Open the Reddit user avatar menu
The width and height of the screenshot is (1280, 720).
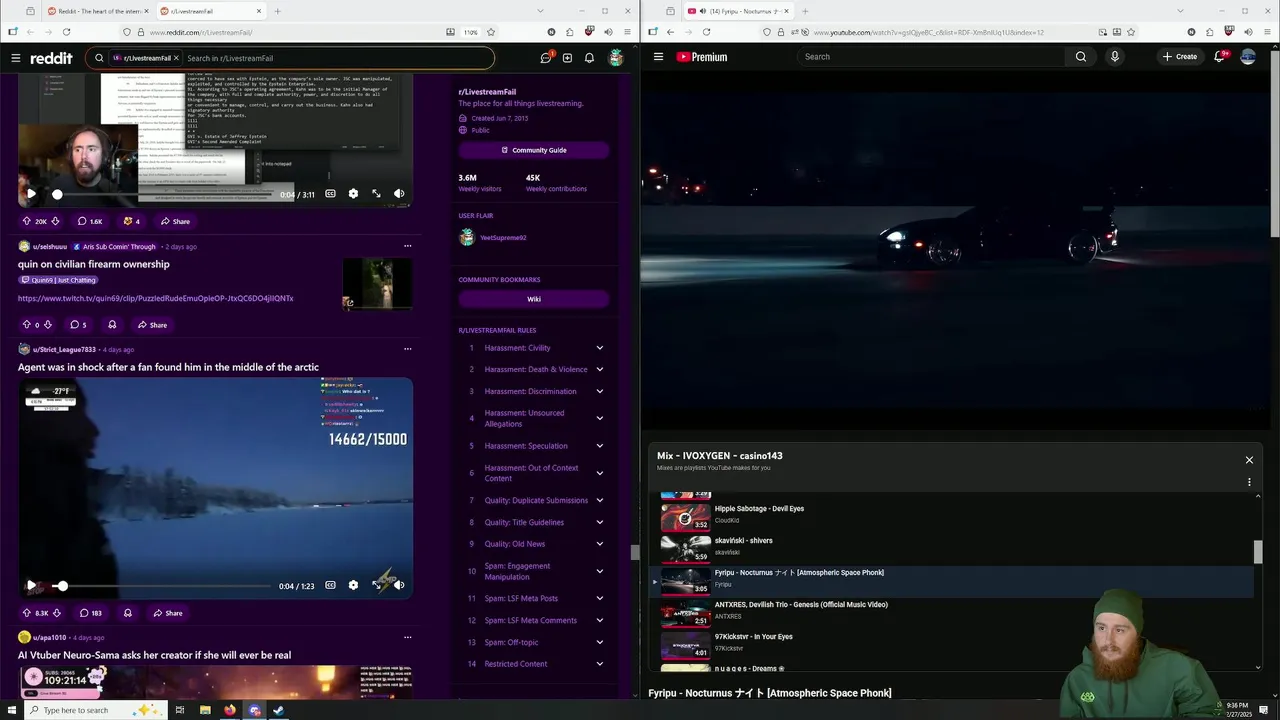(x=615, y=58)
